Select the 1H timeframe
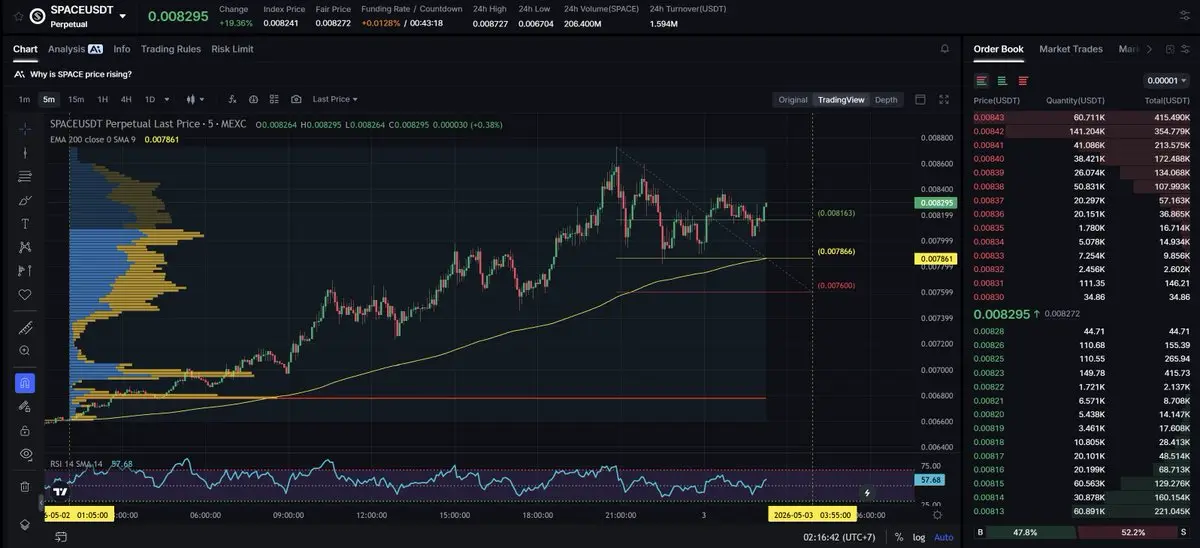This screenshot has height=548, width=1200. click(102, 100)
